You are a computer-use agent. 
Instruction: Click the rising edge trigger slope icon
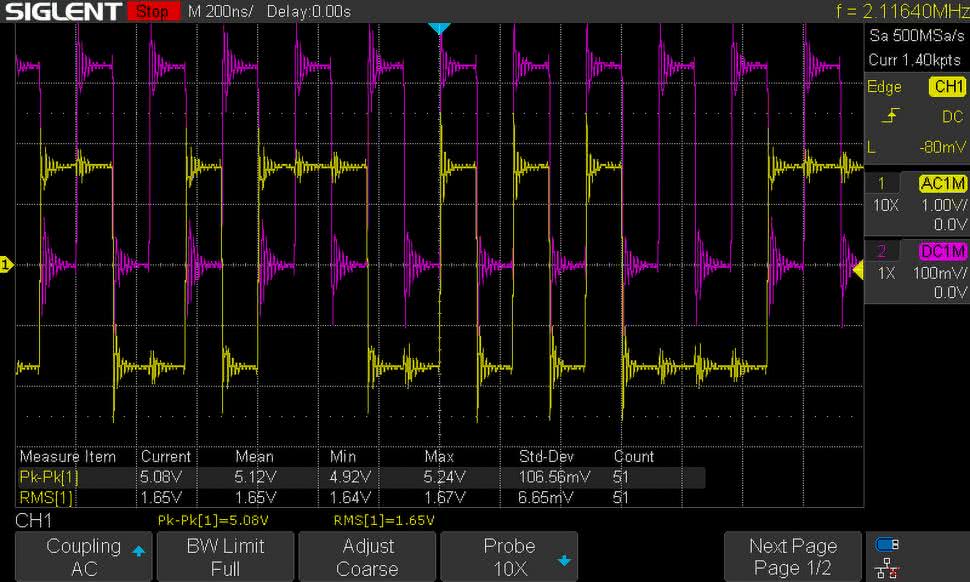(890, 117)
